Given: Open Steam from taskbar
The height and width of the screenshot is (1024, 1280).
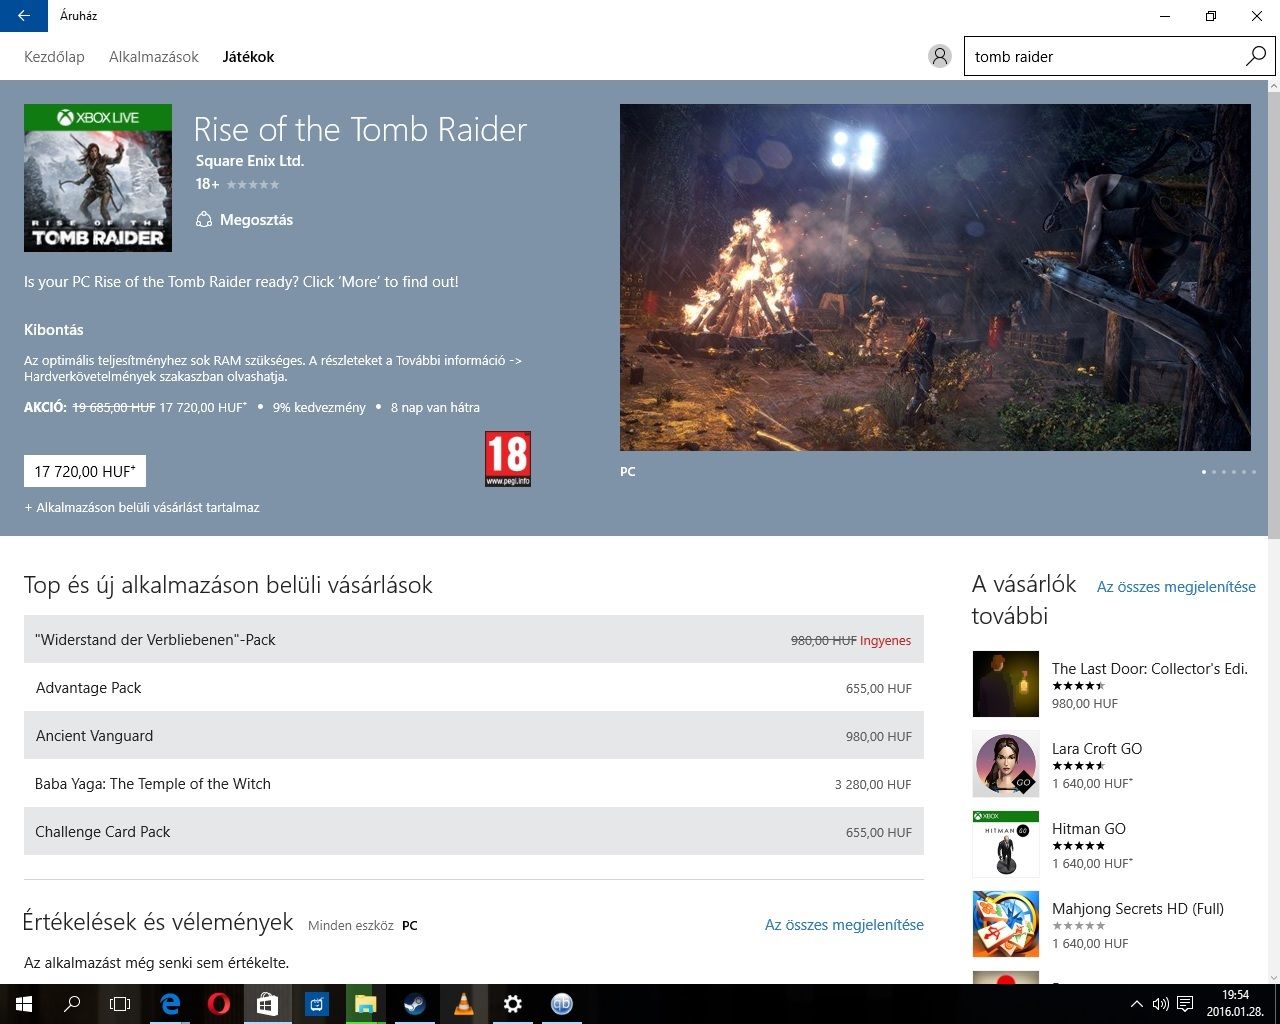Looking at the screenshot, I should tap(415, 1004).
